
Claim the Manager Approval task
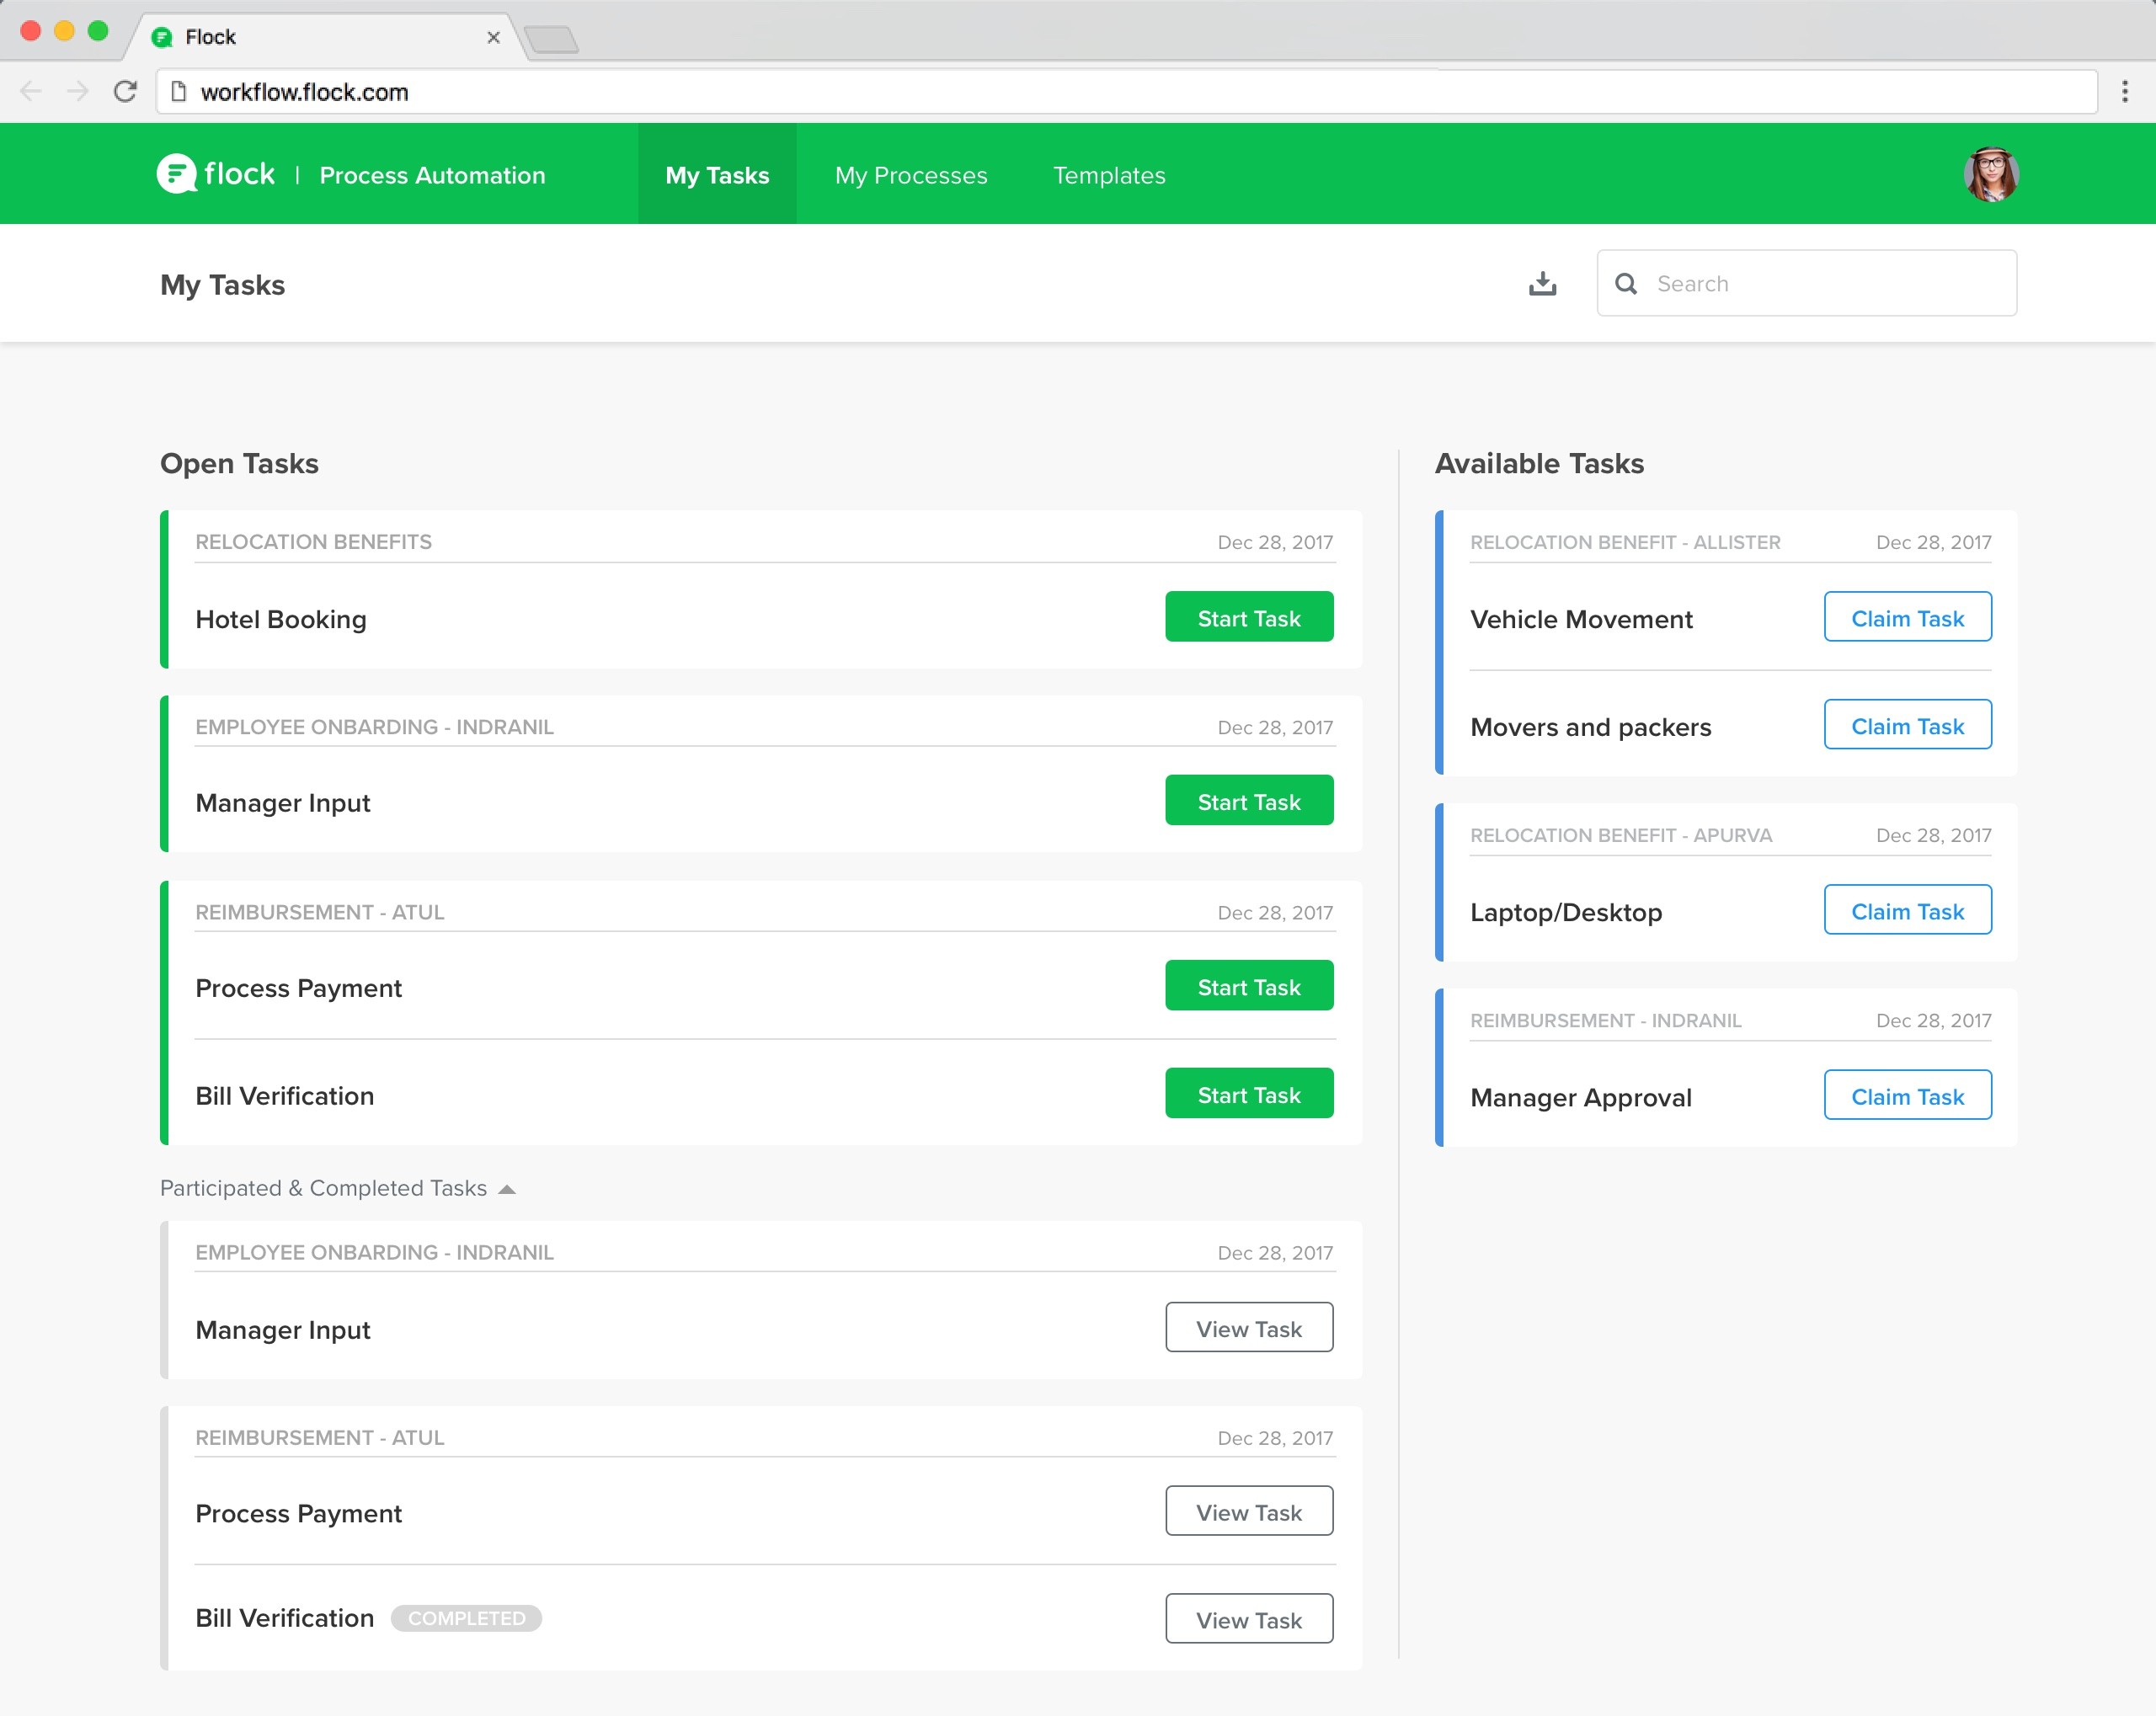click(1907, 1096)
